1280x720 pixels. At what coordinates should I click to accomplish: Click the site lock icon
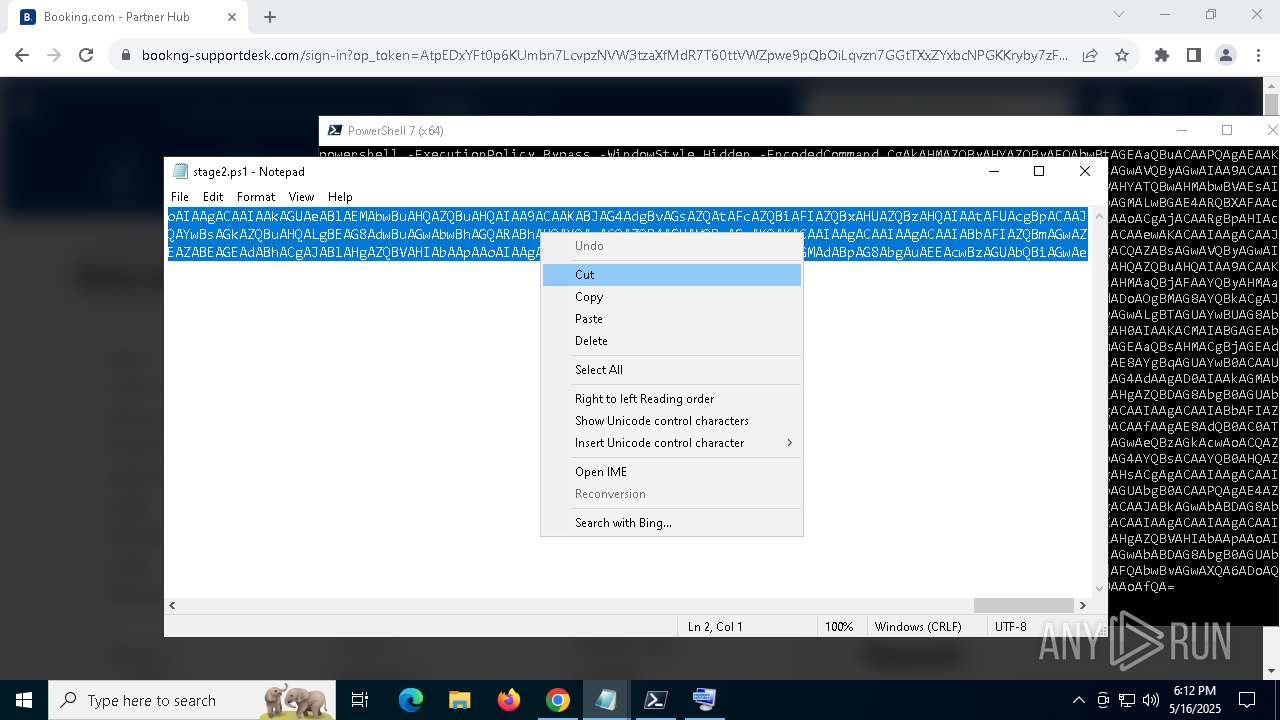(x=126, y=56)
